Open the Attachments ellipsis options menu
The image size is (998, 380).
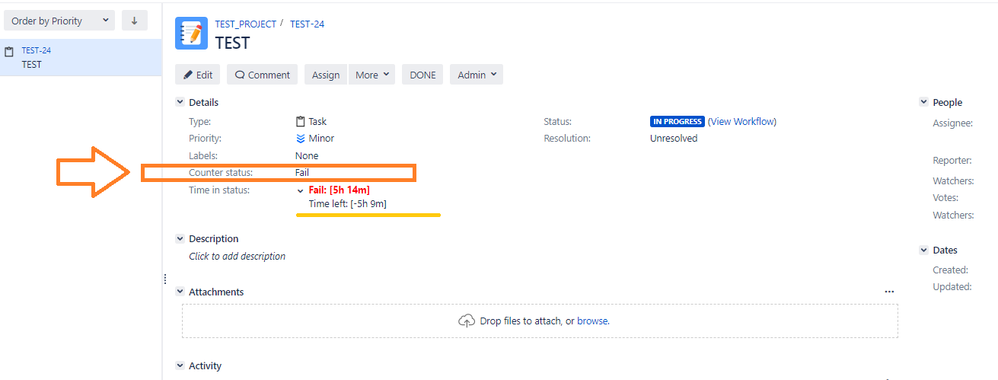coord(889,292)
